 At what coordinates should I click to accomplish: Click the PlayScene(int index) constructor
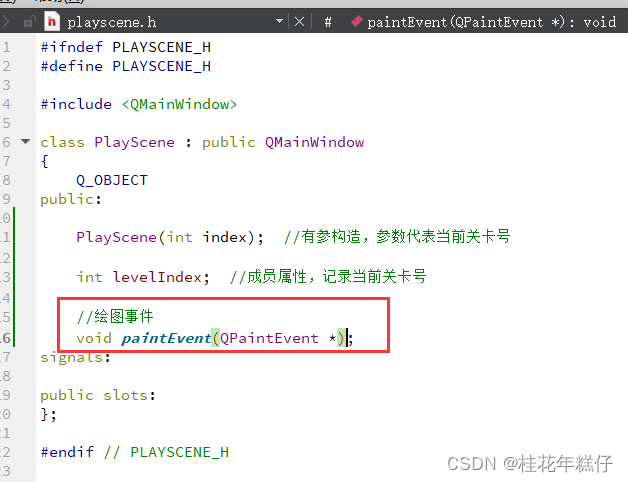[170, 237]
